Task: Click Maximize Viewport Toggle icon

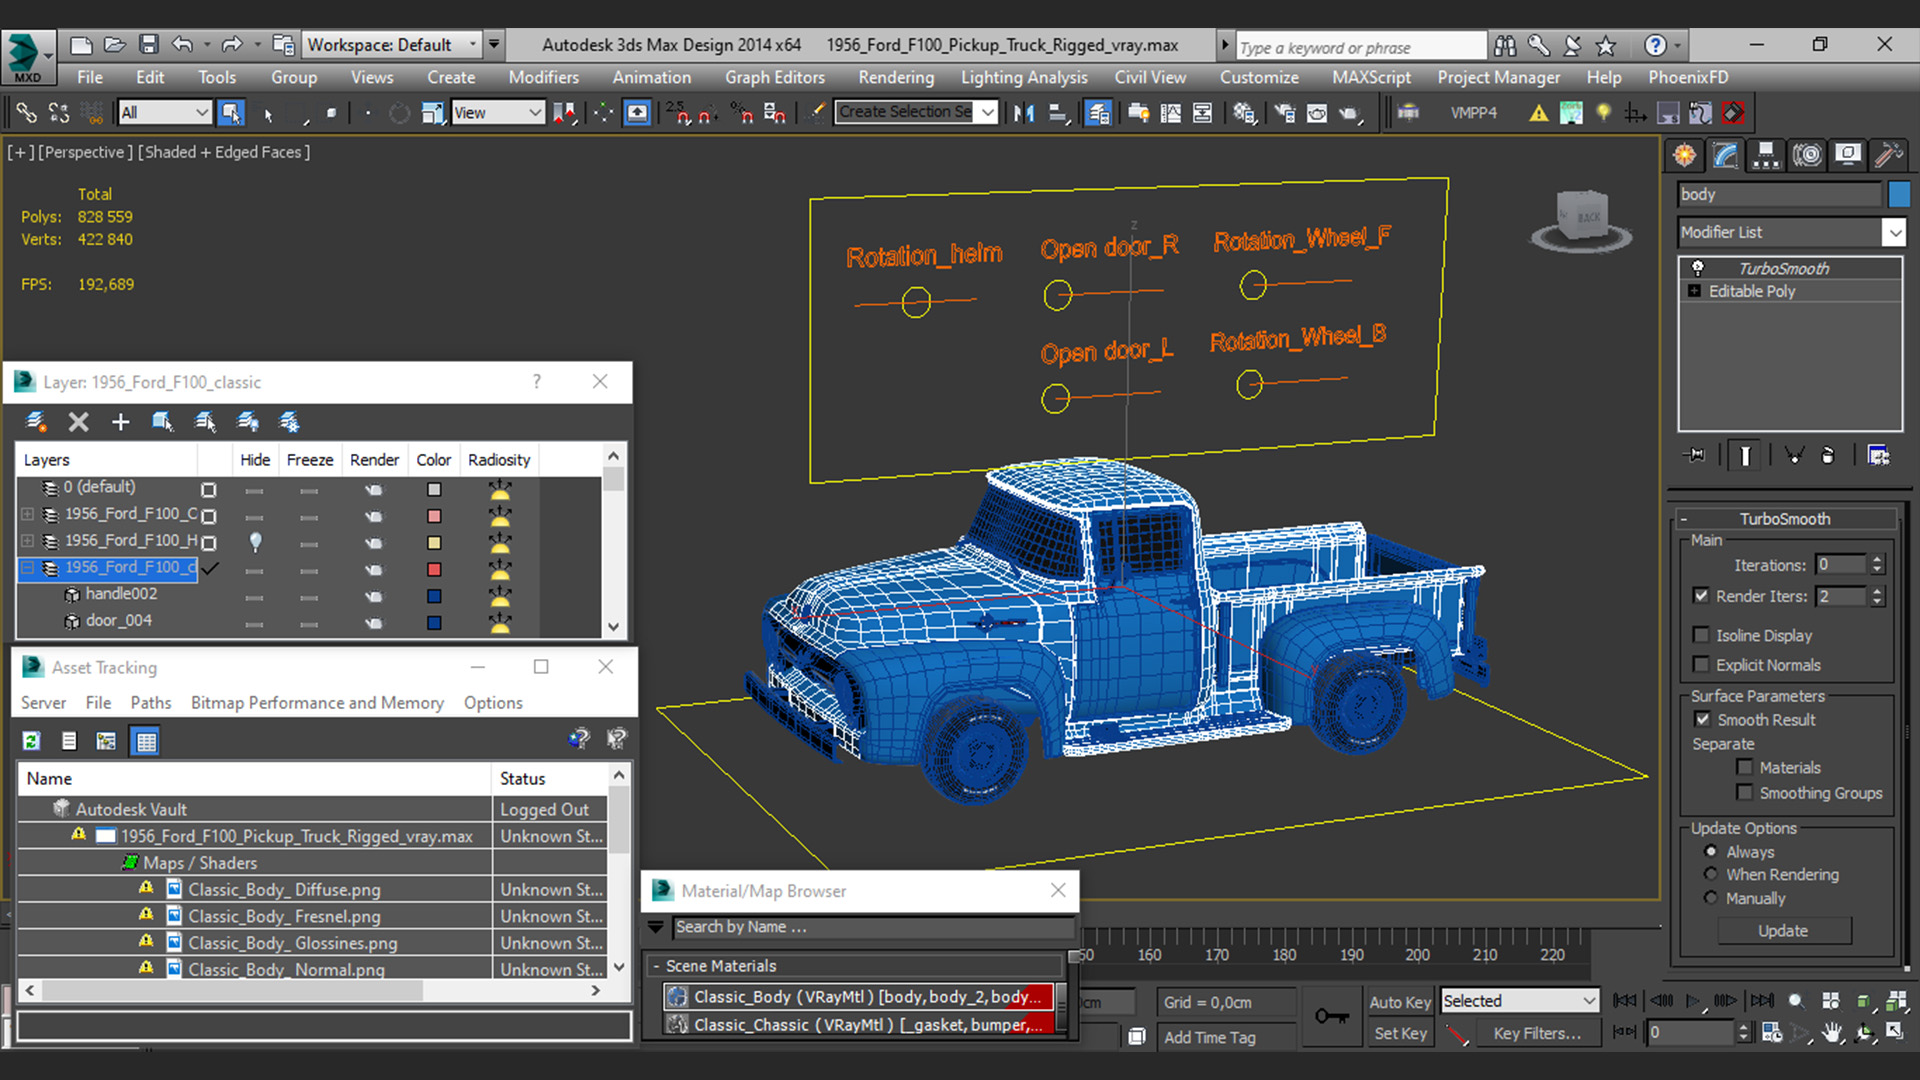Action: tap(1895, 1033)
